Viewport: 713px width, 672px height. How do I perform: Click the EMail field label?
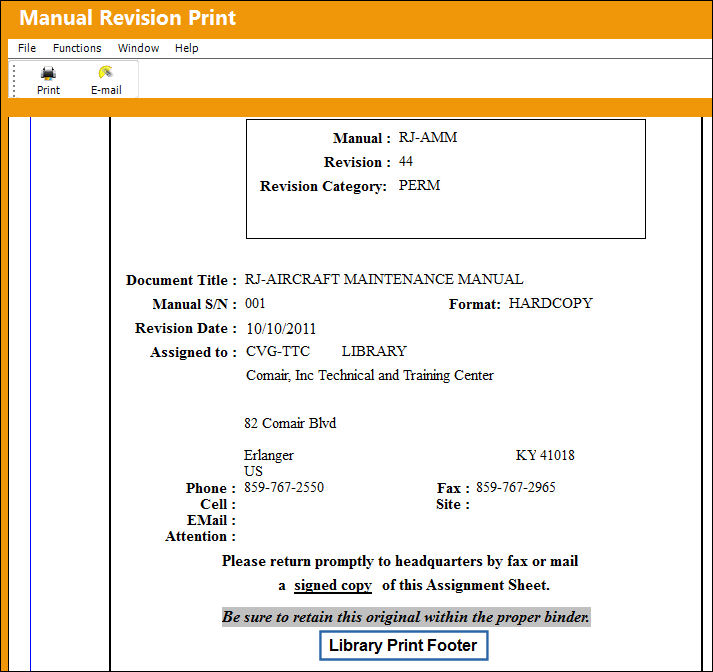click(x=211, y=520)
